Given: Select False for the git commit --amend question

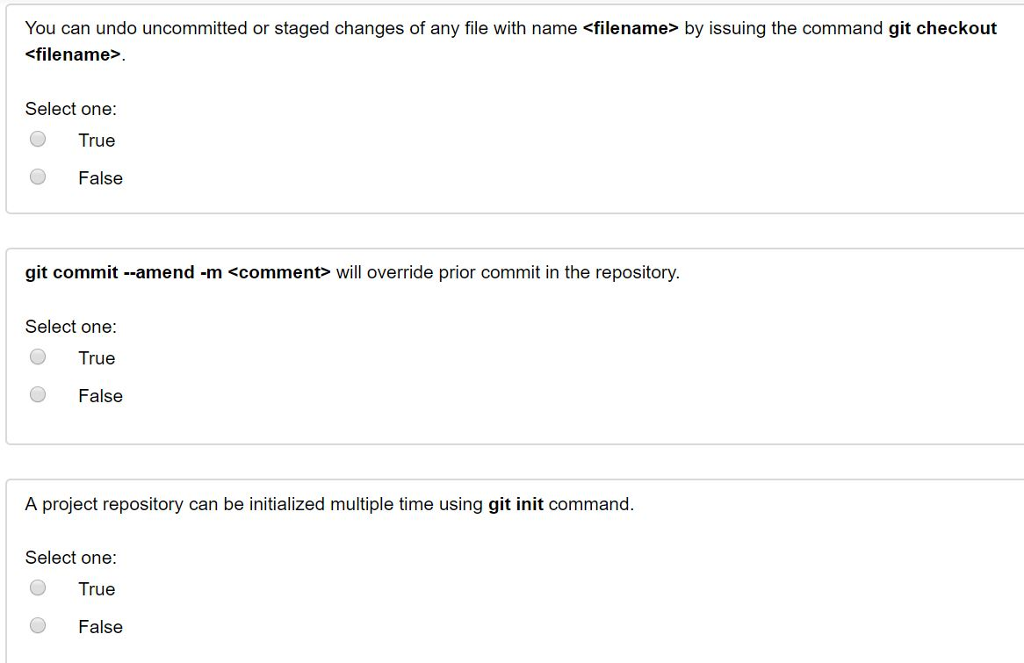Looking at the screenshot, I should pyautogui.click(x=37, y=393).
